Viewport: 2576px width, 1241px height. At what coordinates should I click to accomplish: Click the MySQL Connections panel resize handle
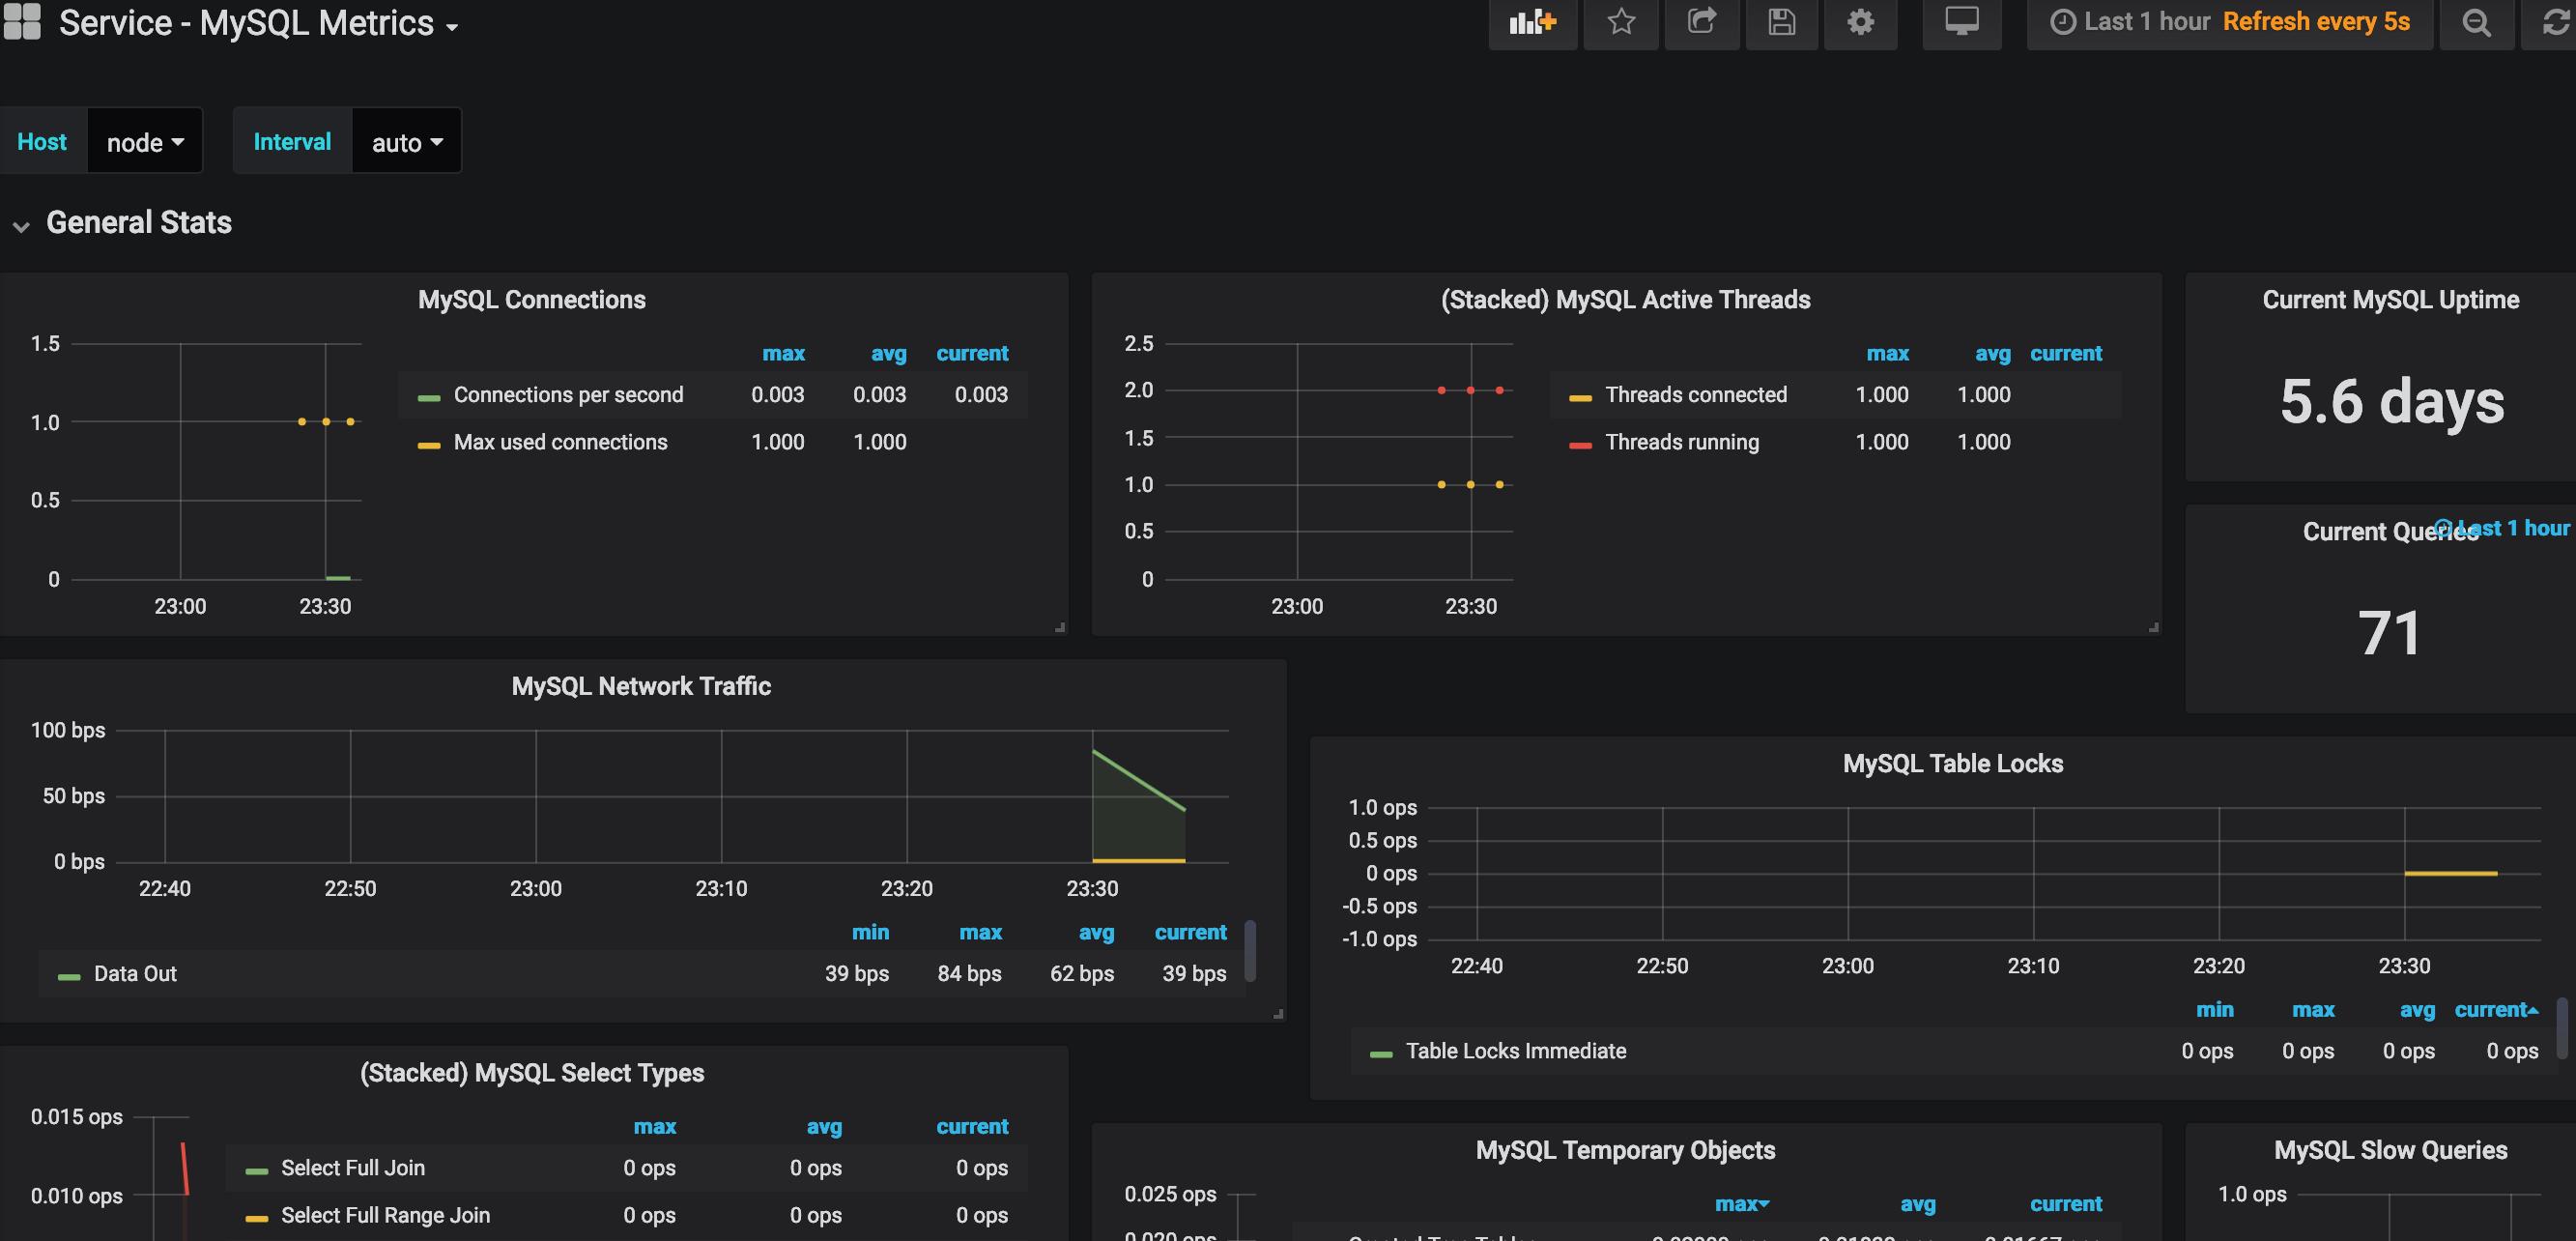1060,627
